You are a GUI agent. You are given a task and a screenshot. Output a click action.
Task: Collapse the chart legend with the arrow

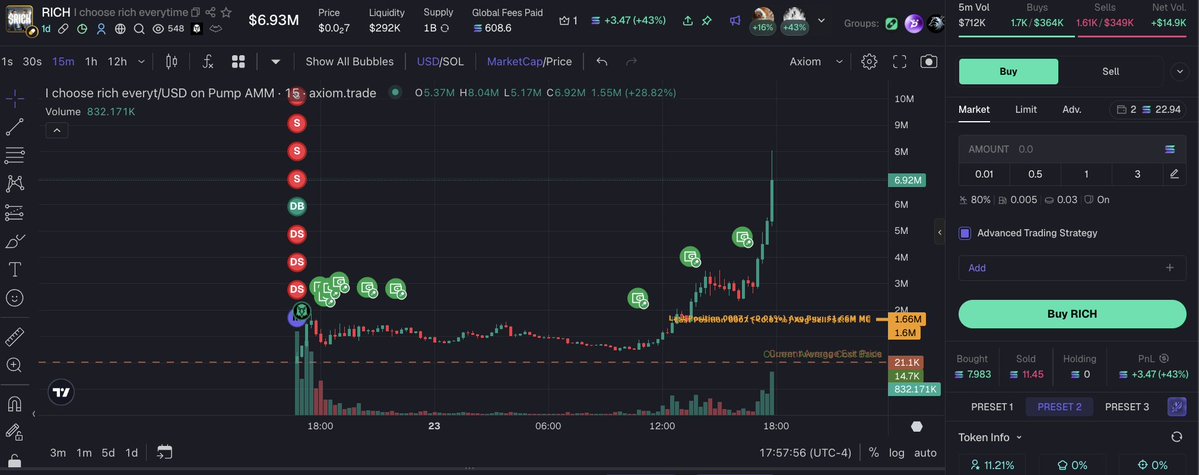tap(57, 131)
